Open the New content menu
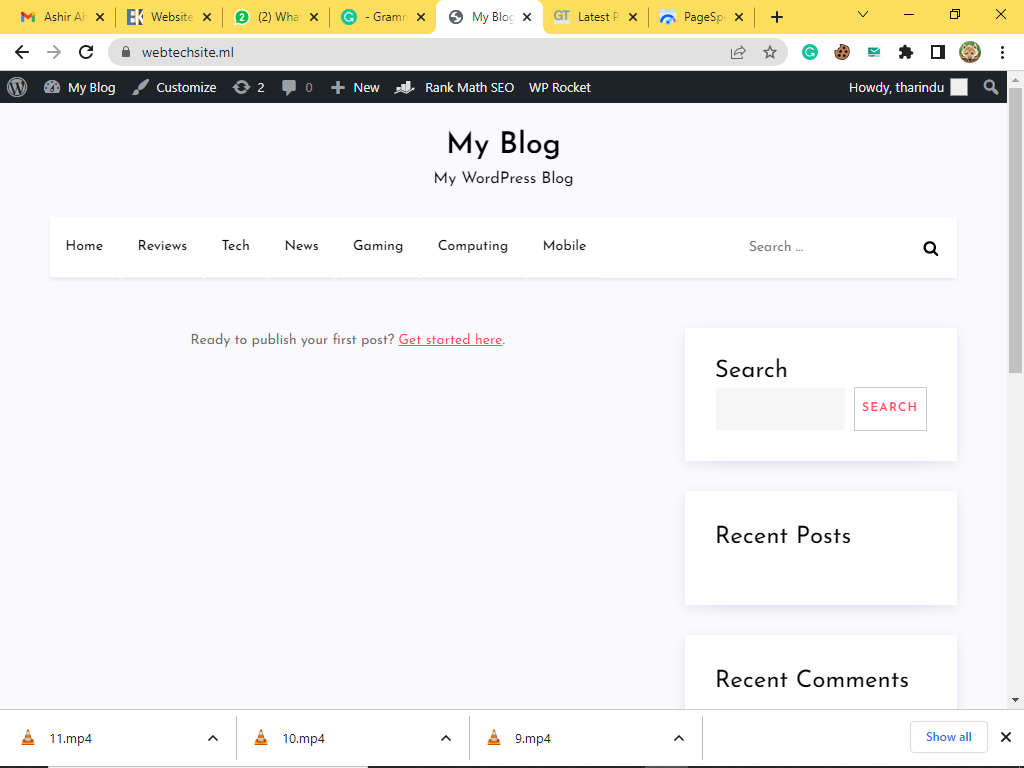 pos(355,87)
